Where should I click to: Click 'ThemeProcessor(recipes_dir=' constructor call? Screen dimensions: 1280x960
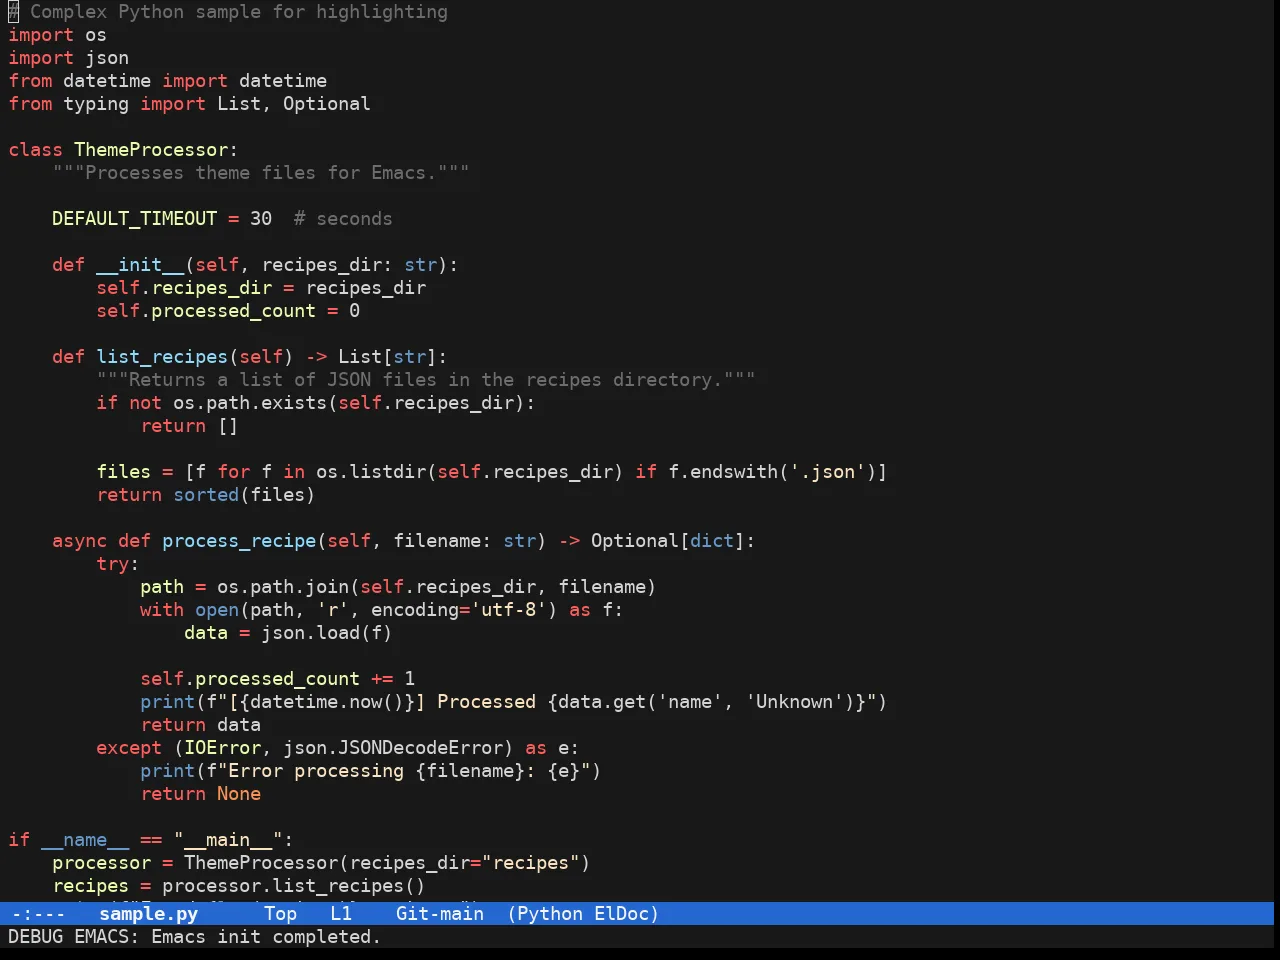click(332, 863)
